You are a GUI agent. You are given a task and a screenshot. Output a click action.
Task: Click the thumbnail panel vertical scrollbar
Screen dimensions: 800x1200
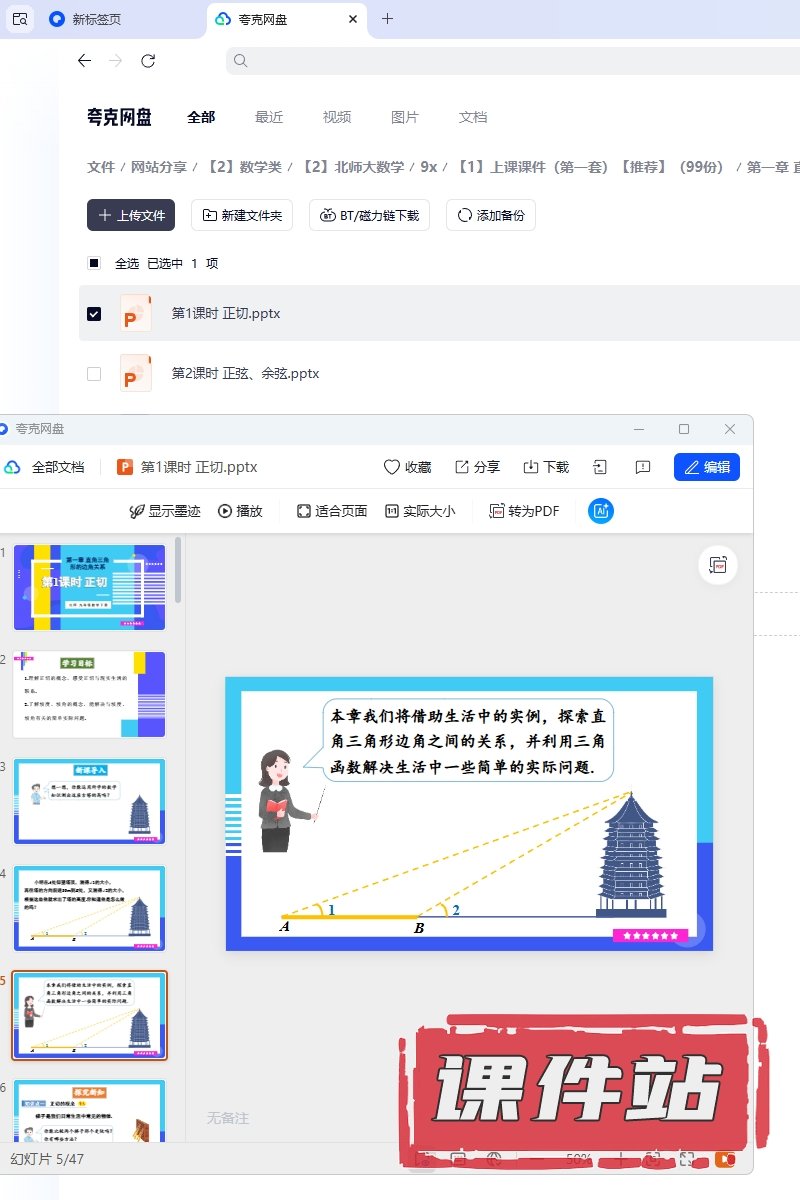pos(178,572)
